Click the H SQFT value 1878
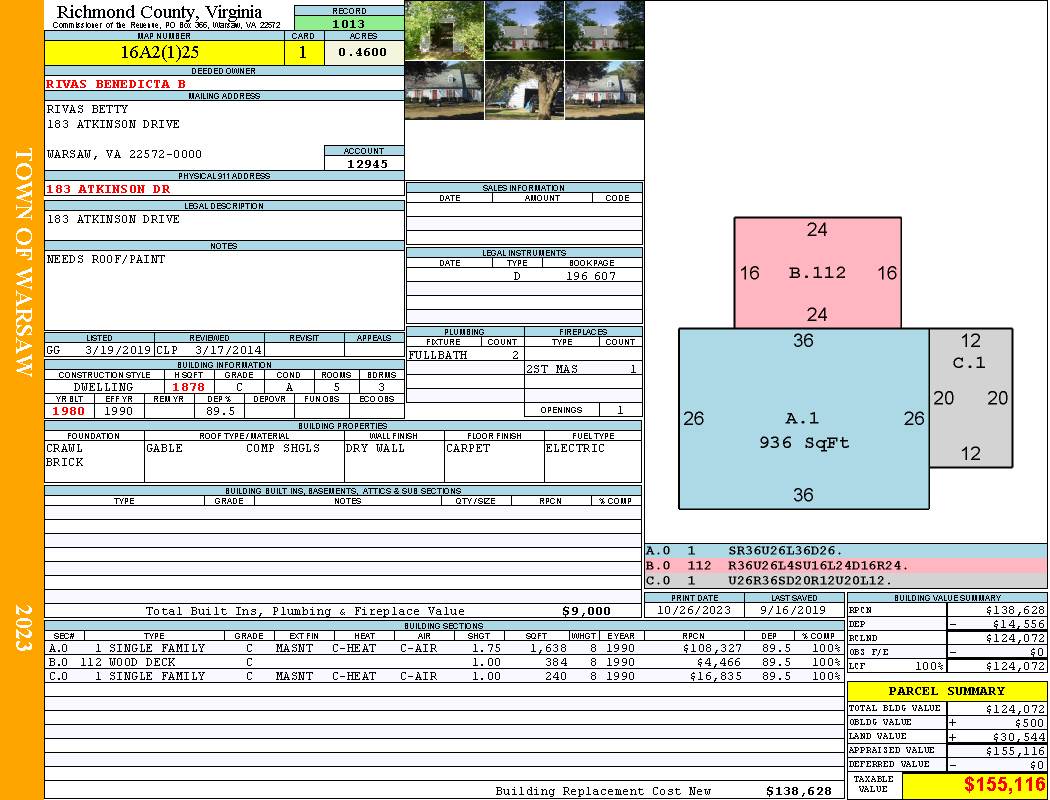The width and height of the screenshot is (1050, 800). [188, 387]
